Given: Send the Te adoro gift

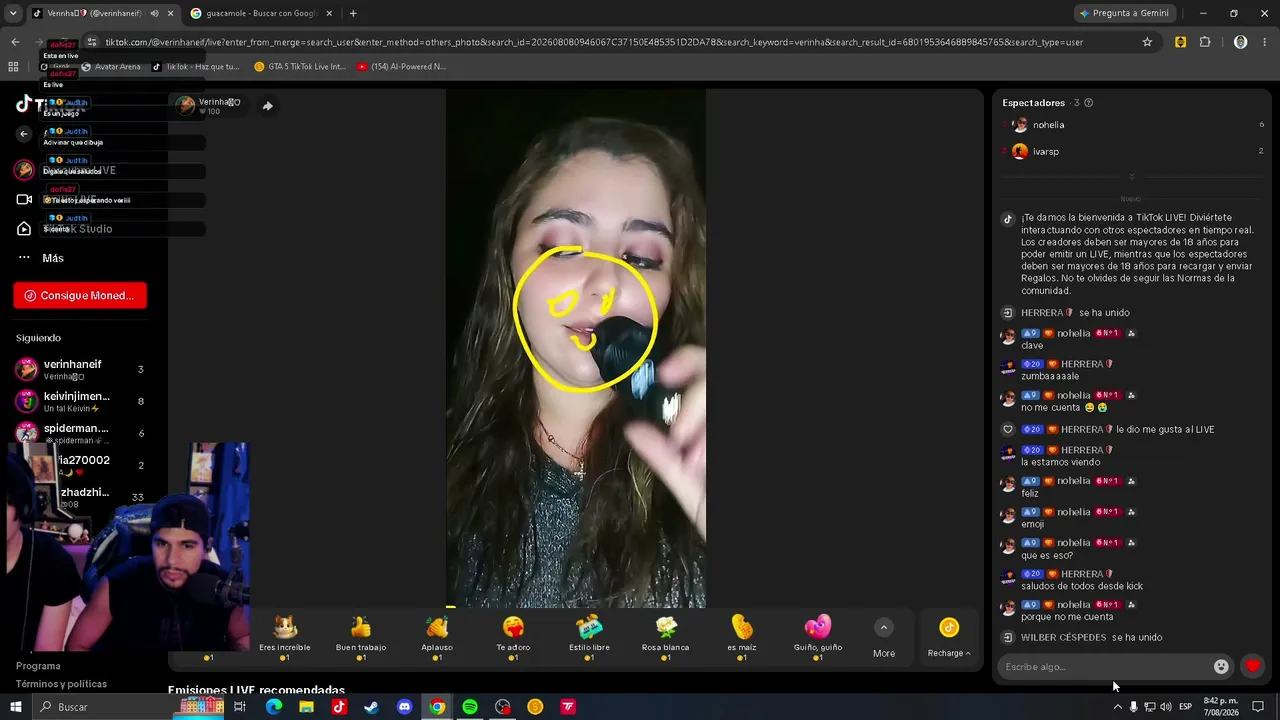Looking at the screenshot, I should point(513,636).
